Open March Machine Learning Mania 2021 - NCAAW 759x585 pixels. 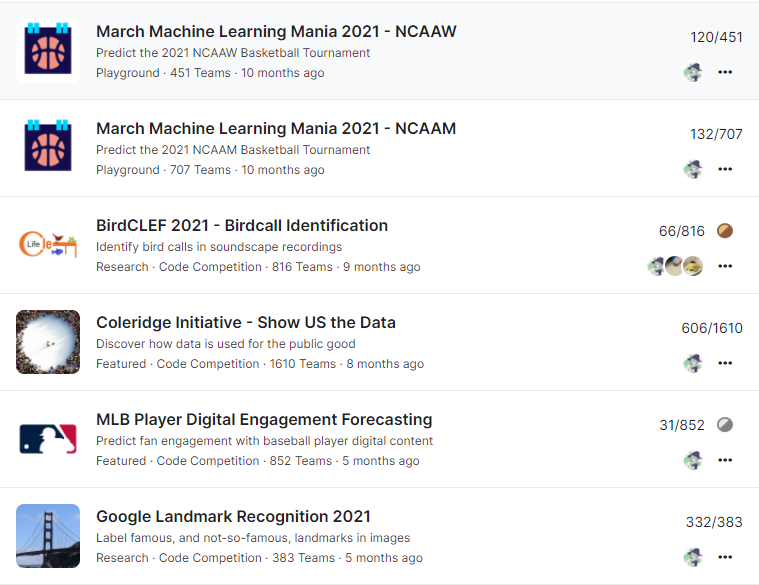click(x=276, y=31)
